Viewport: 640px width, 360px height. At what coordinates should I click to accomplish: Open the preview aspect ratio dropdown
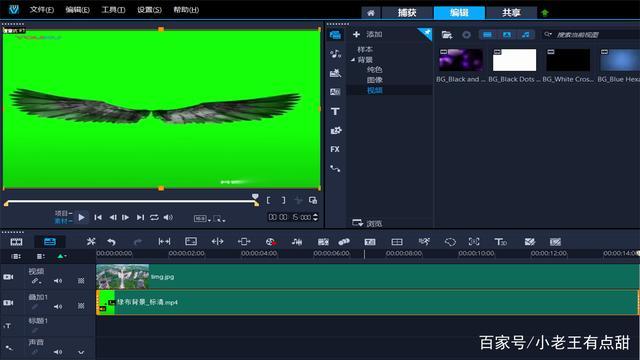point(202,219)
